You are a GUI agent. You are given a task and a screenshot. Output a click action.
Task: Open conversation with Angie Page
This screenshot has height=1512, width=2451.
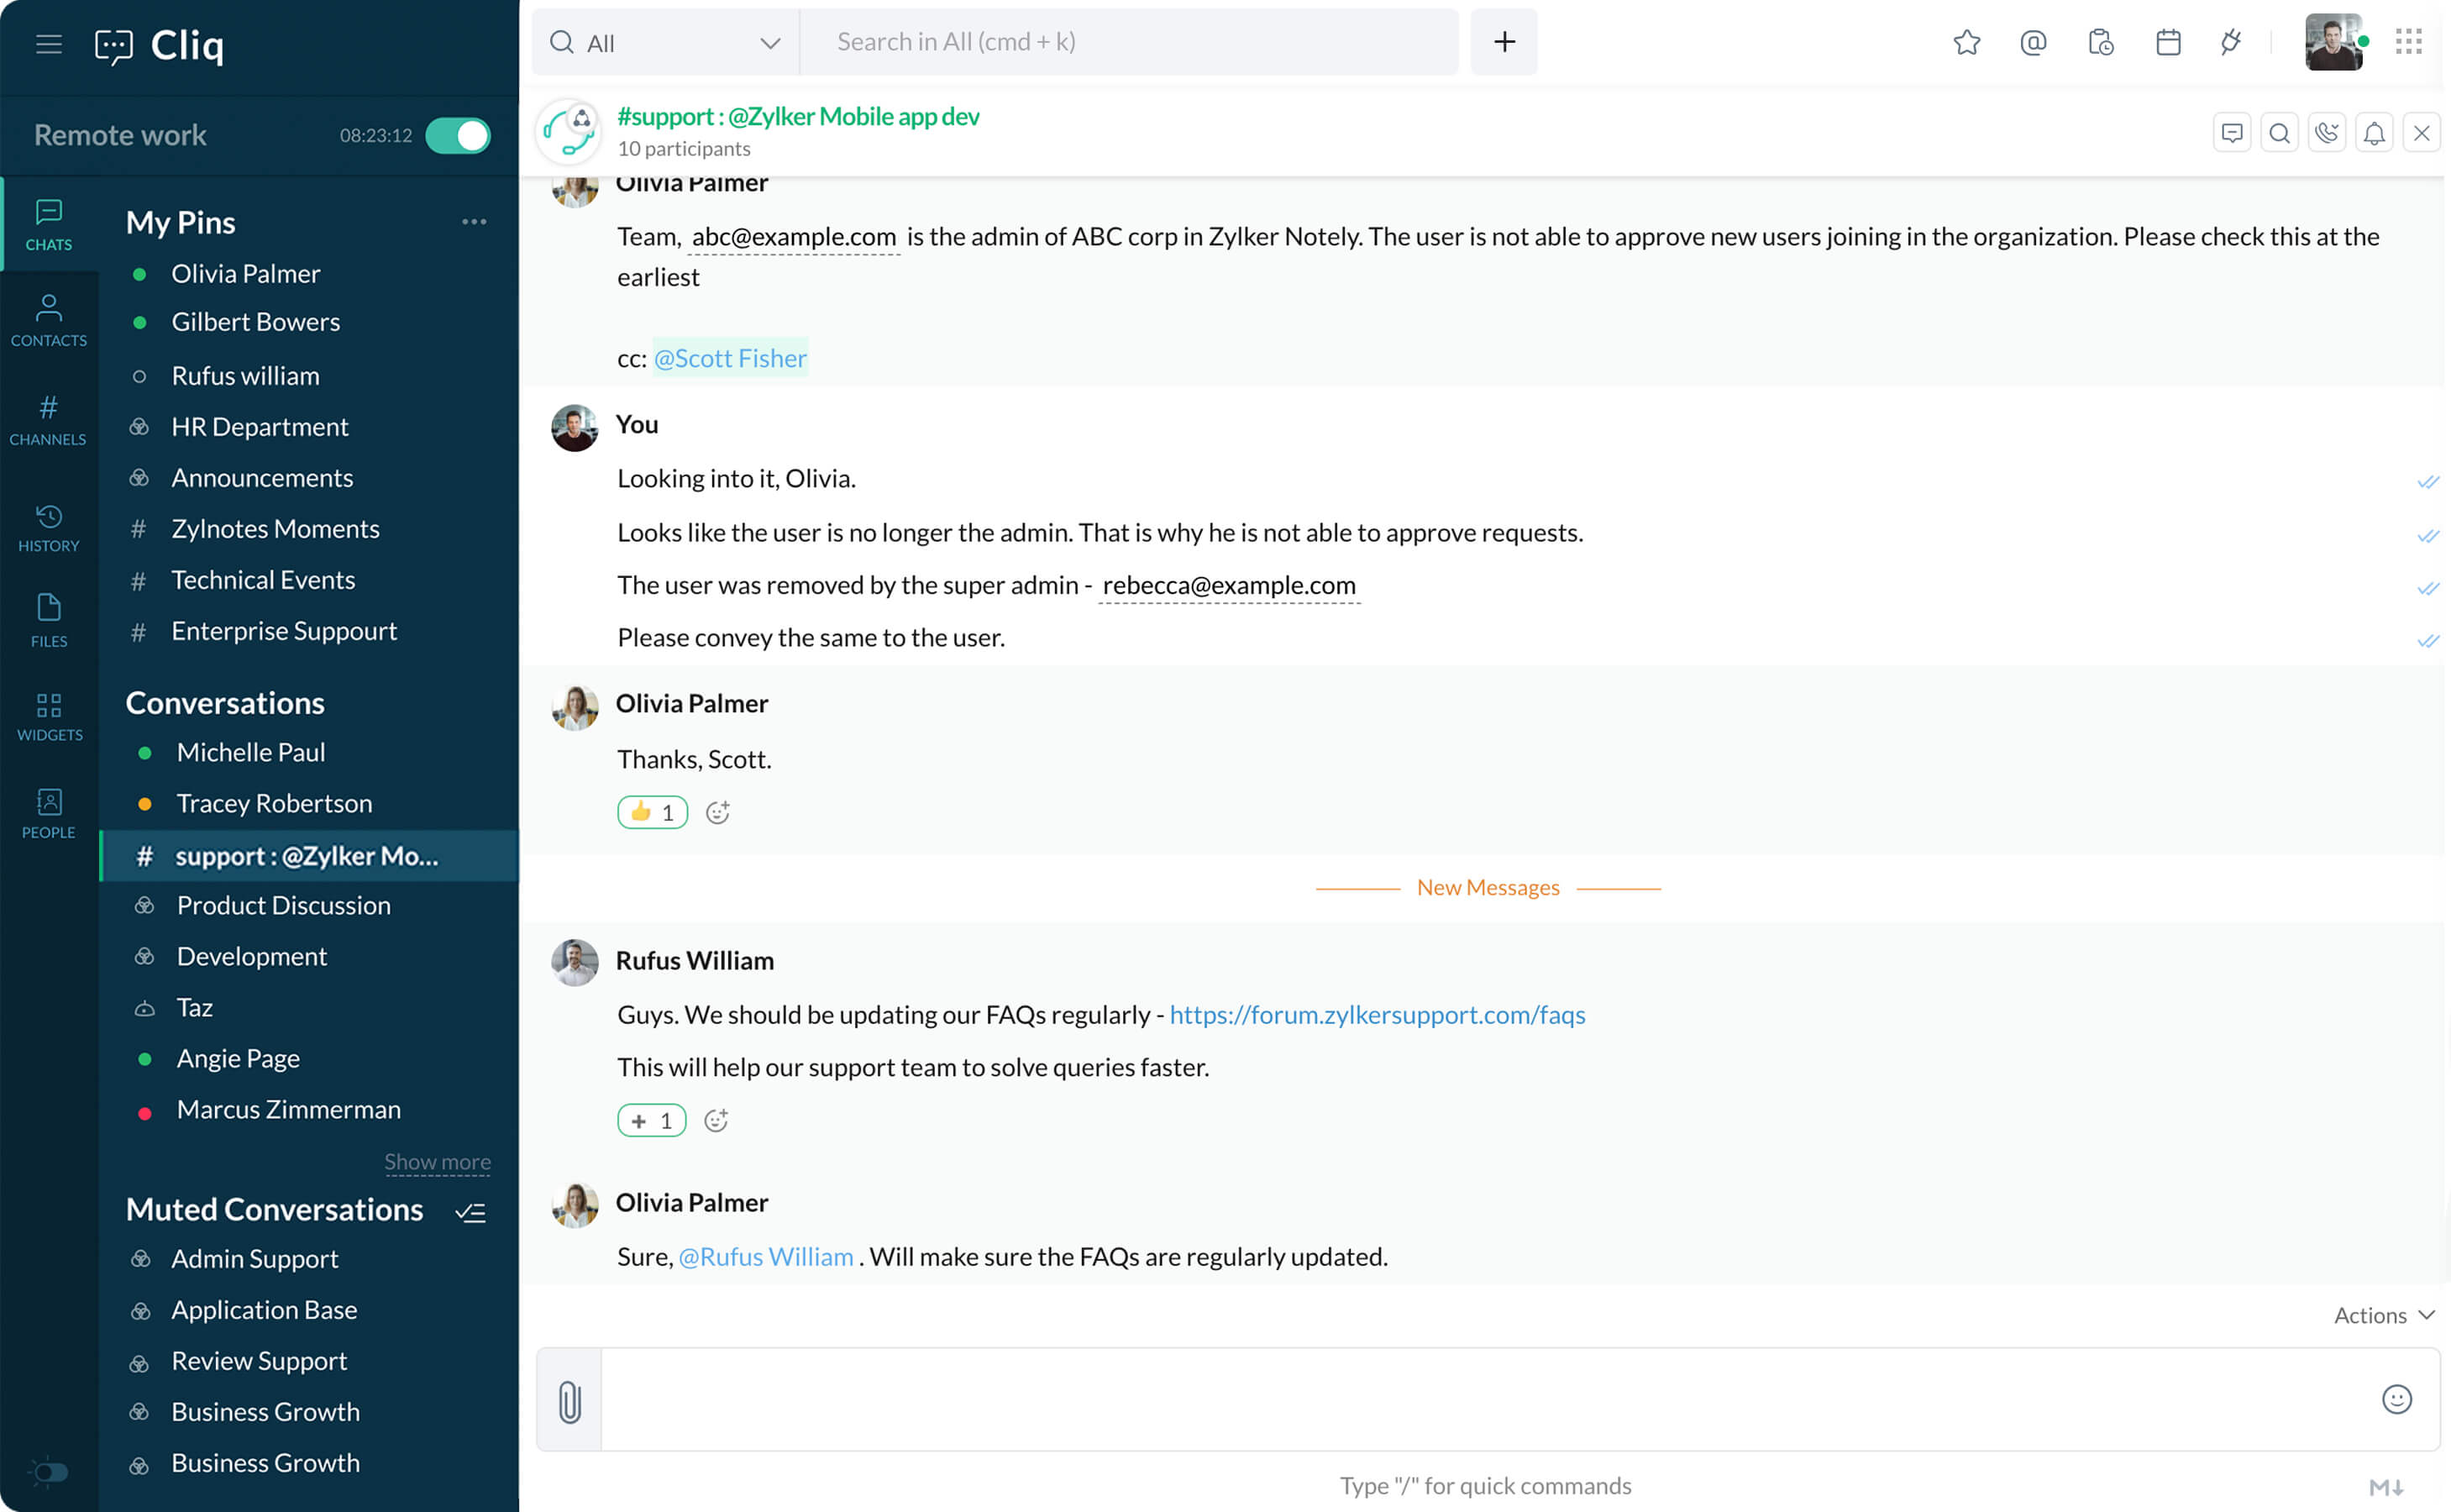(238, 1059)
